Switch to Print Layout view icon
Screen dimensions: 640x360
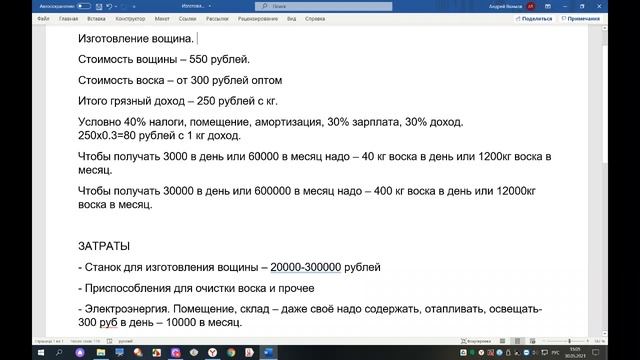517,341
